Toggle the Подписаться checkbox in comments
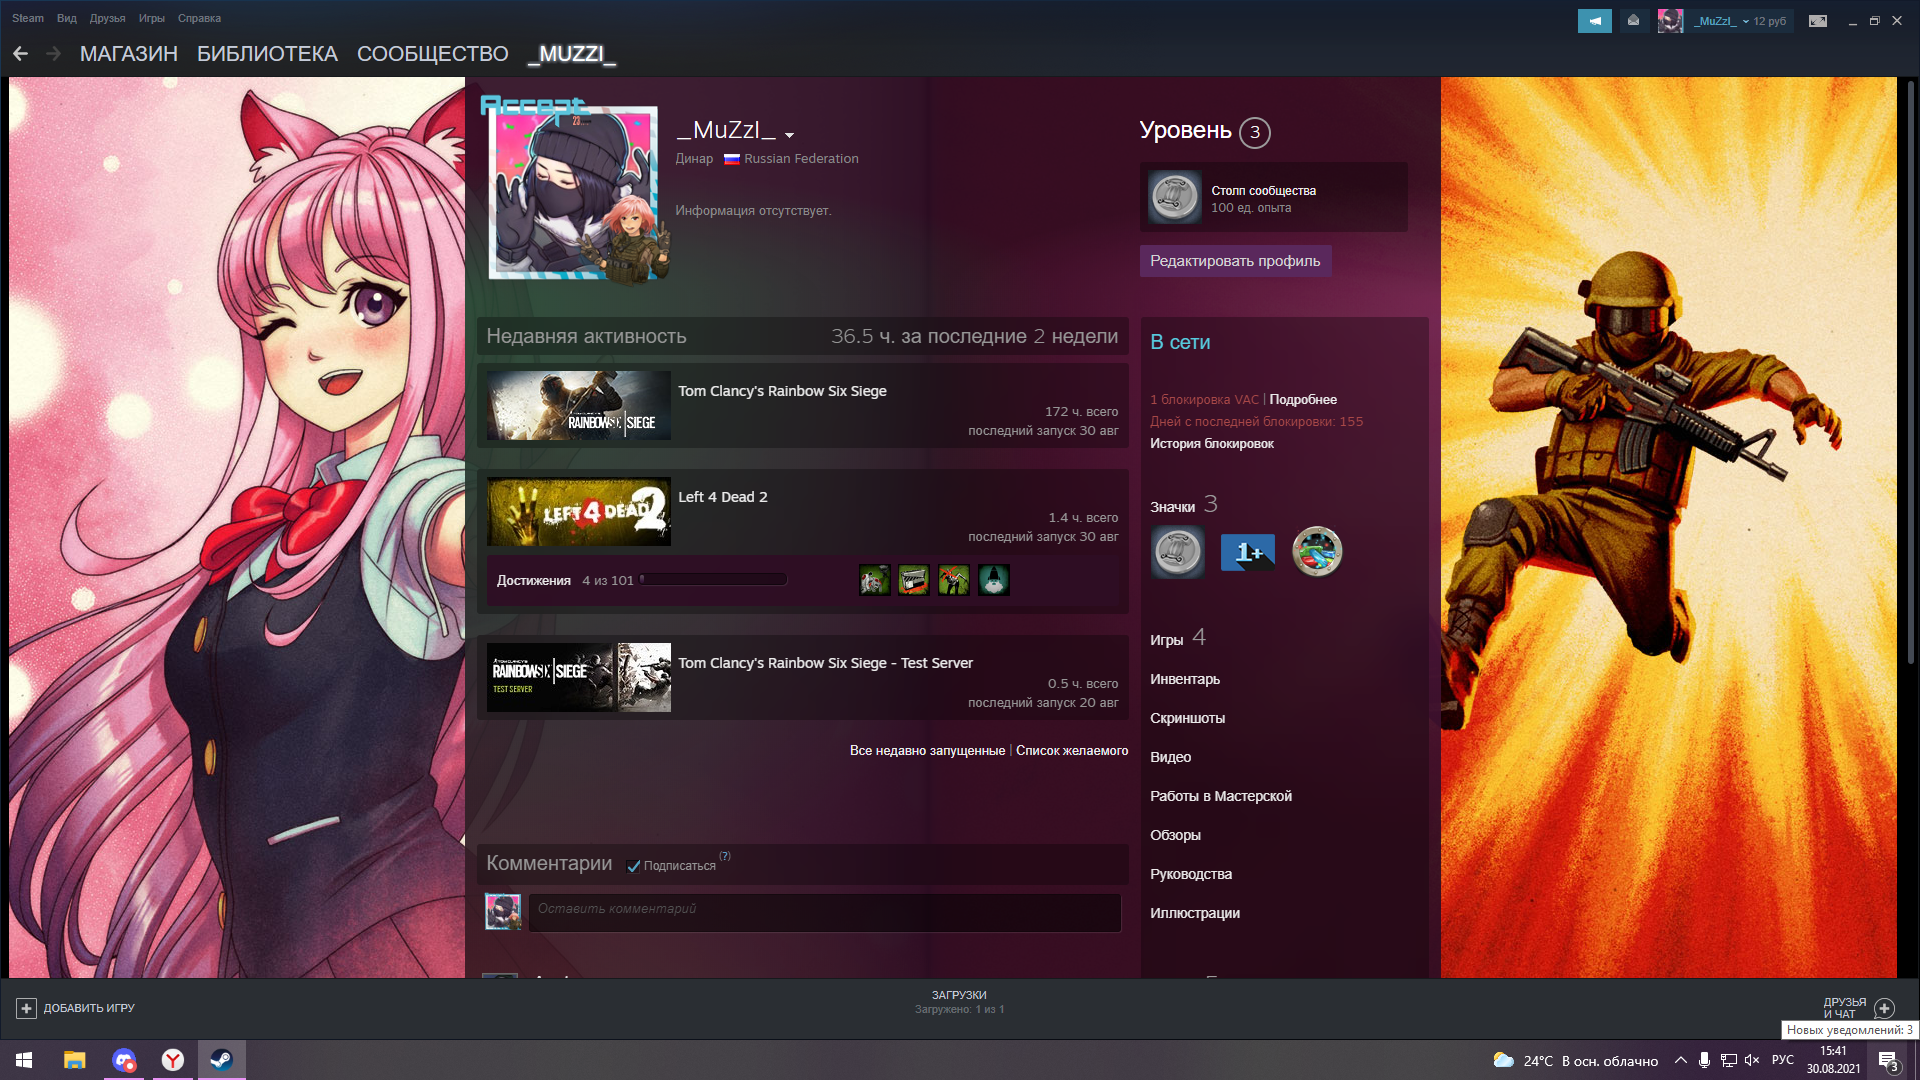The height and width of the screenshot is (1080, 1920). 633,866
